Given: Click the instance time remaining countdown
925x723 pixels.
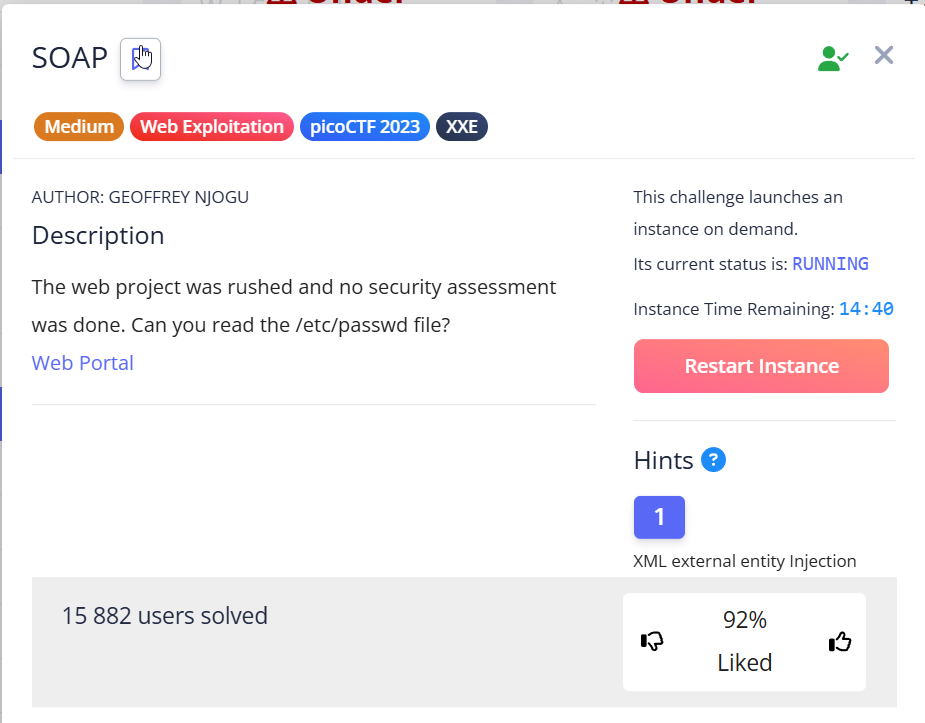Looking at the screenshot, I should pos(866,309).
